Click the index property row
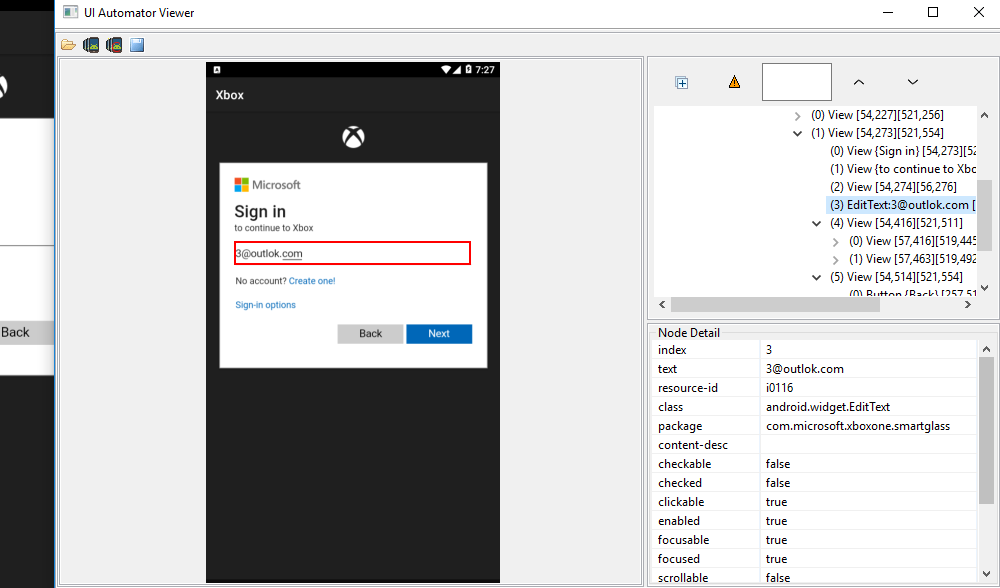This screenshot has height=588, width=1000. [815, 349]
